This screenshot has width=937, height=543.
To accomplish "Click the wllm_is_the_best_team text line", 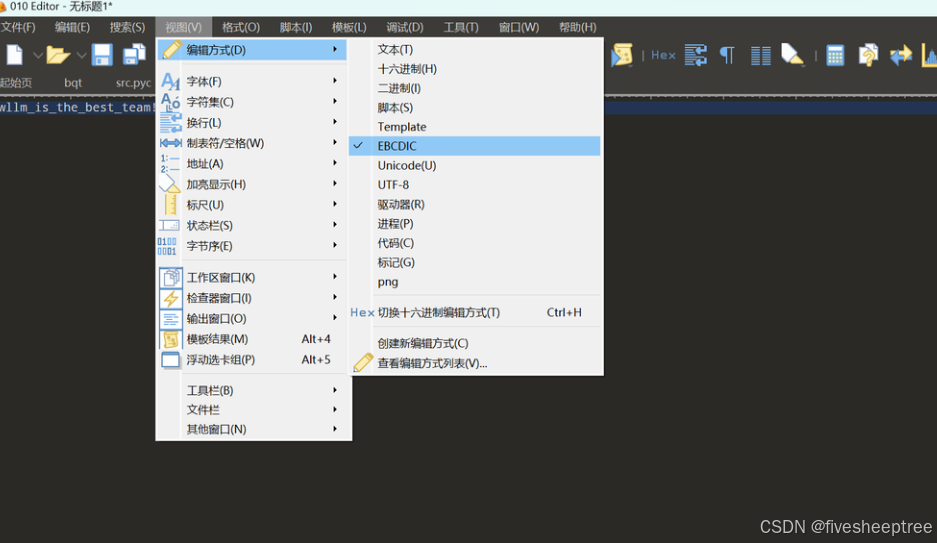I will 76,108.
